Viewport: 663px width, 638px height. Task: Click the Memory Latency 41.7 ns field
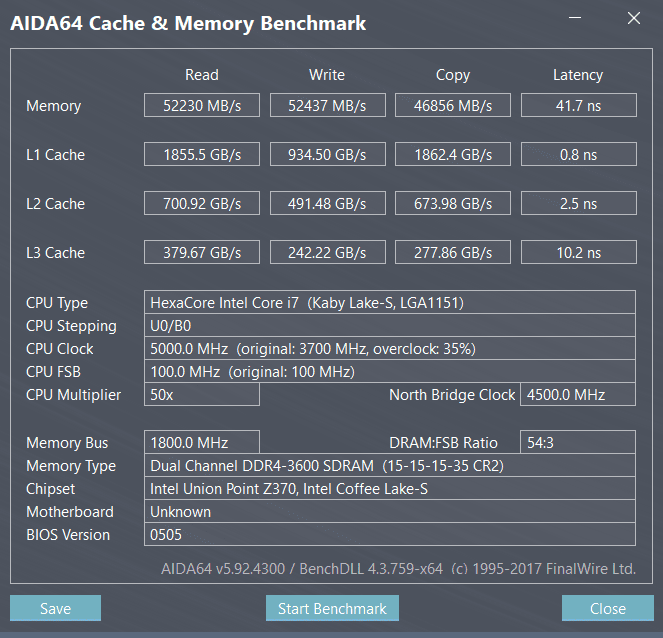[x=578, y=105]
